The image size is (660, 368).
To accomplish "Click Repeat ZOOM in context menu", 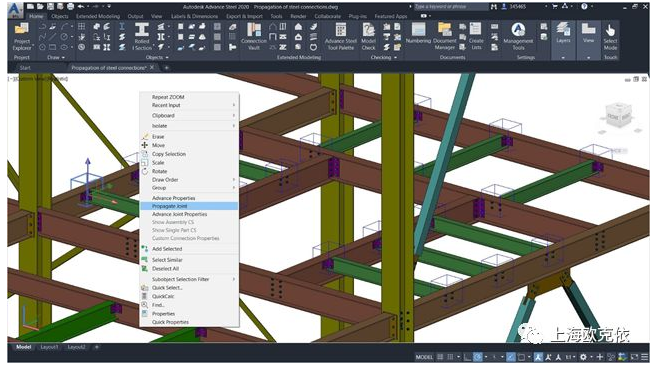I will 189,97.
